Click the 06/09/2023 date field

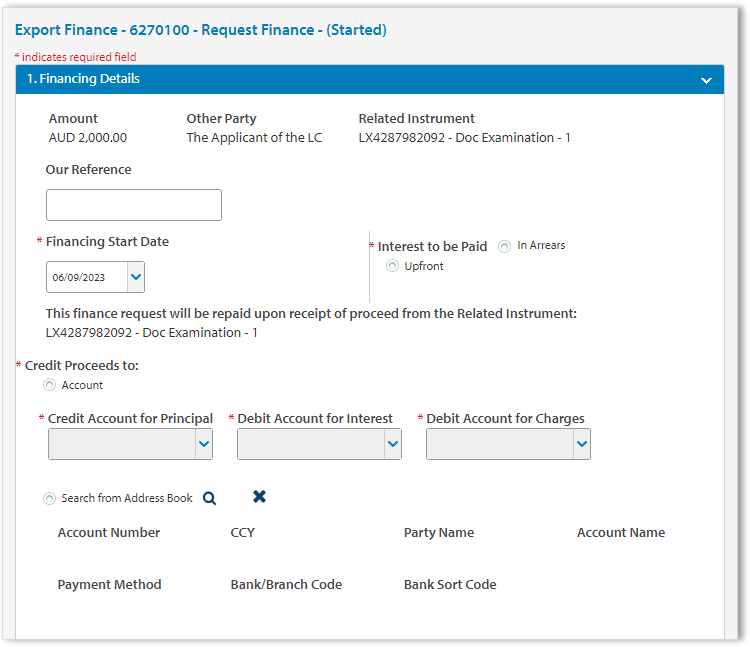(x=86, y=277)
